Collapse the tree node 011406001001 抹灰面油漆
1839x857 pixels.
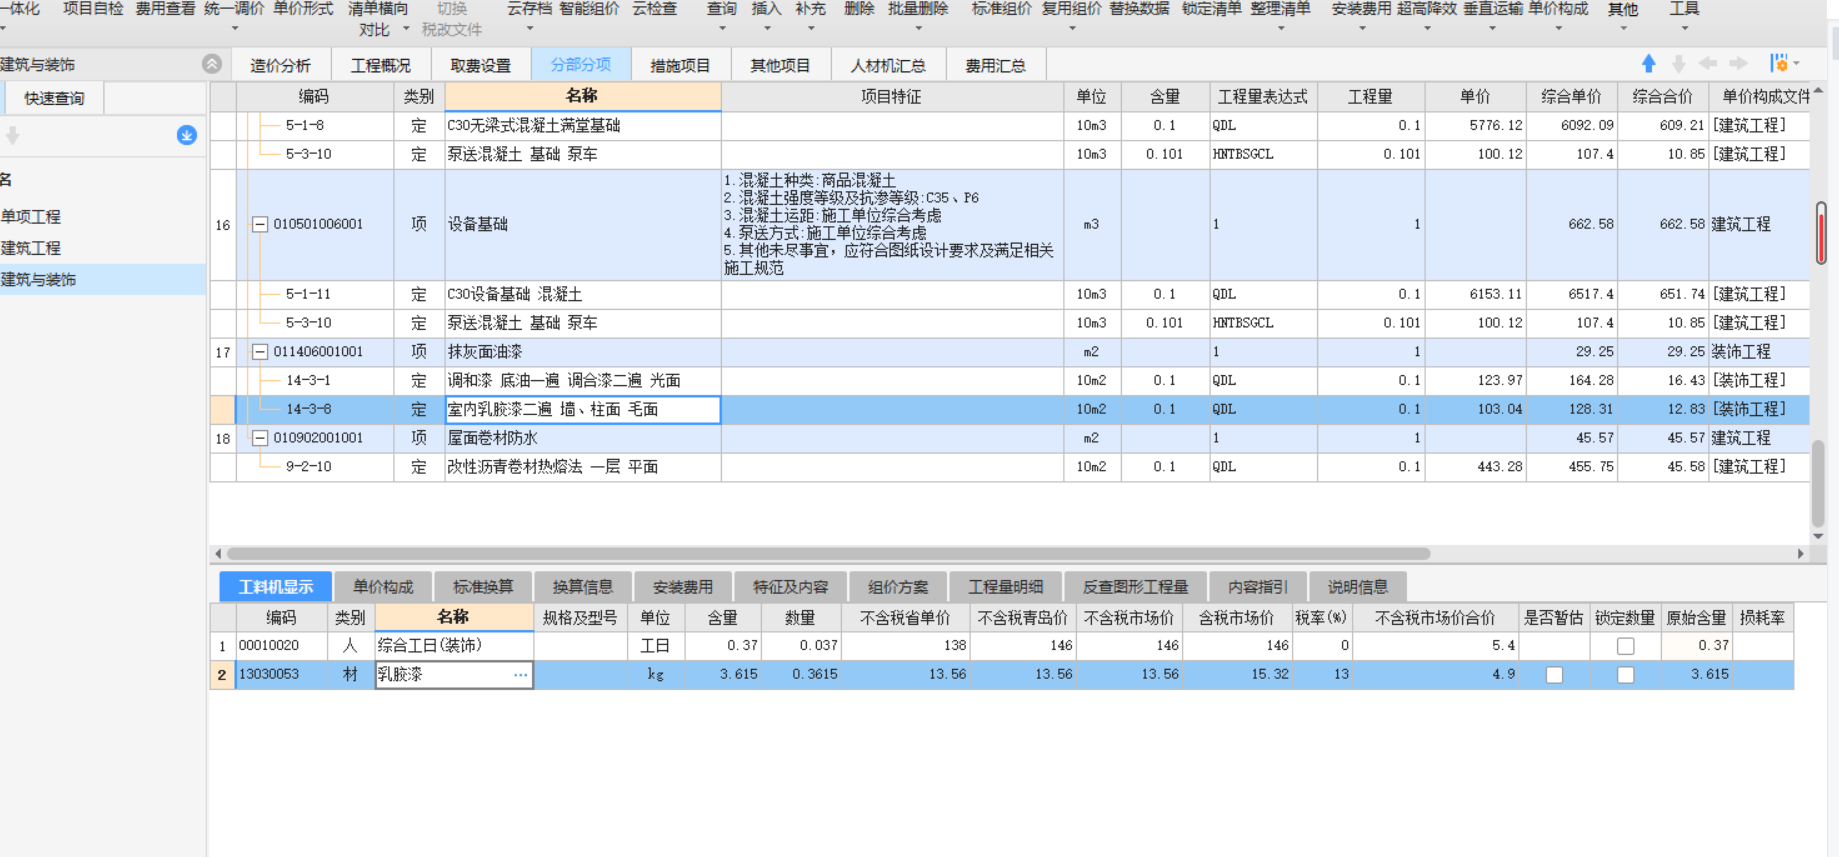[x=259, y=352]
